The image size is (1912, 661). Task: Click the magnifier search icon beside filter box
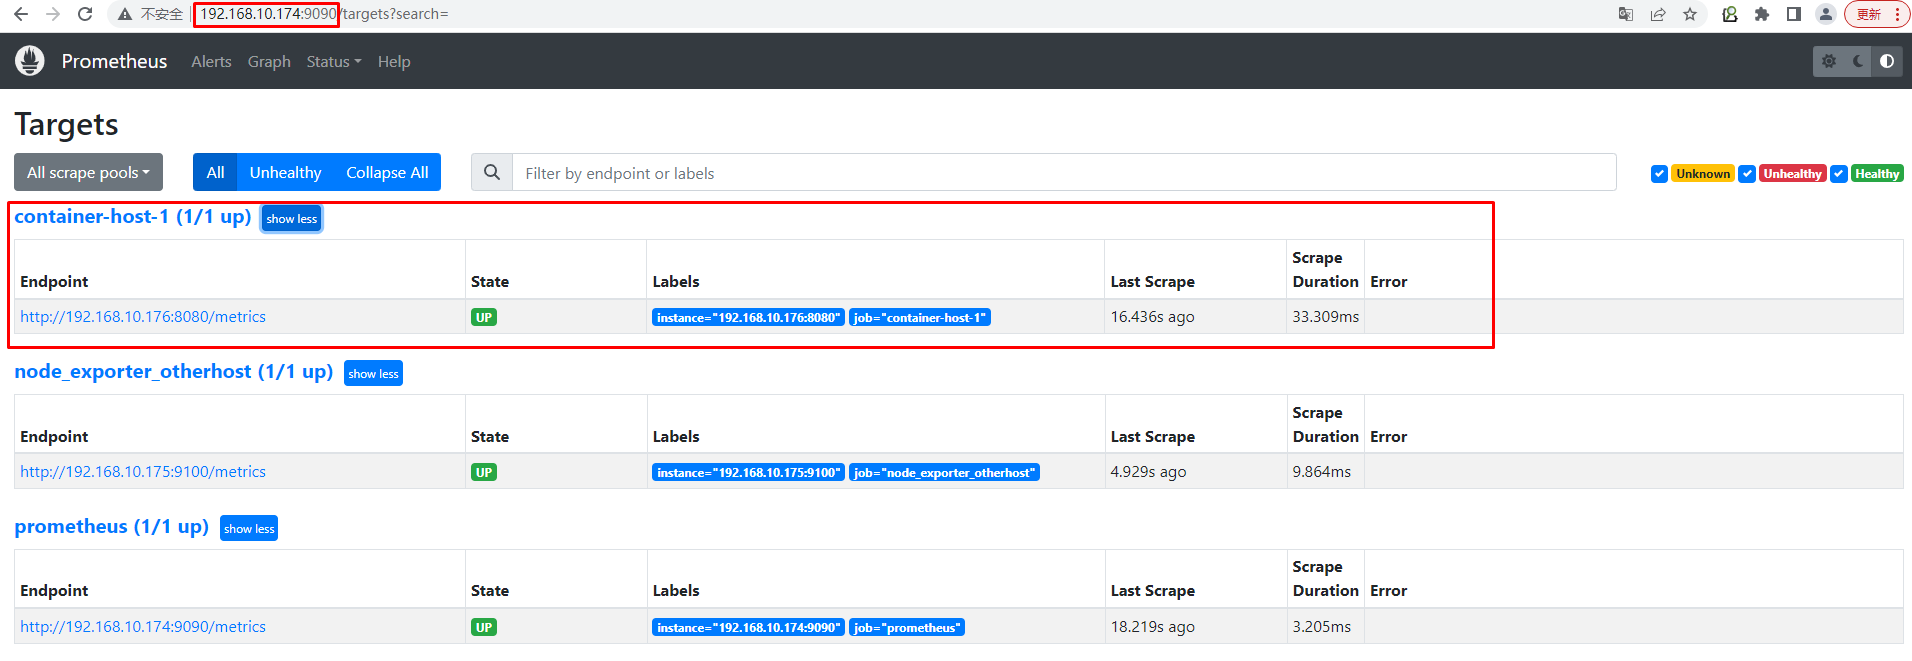point(492,172)
